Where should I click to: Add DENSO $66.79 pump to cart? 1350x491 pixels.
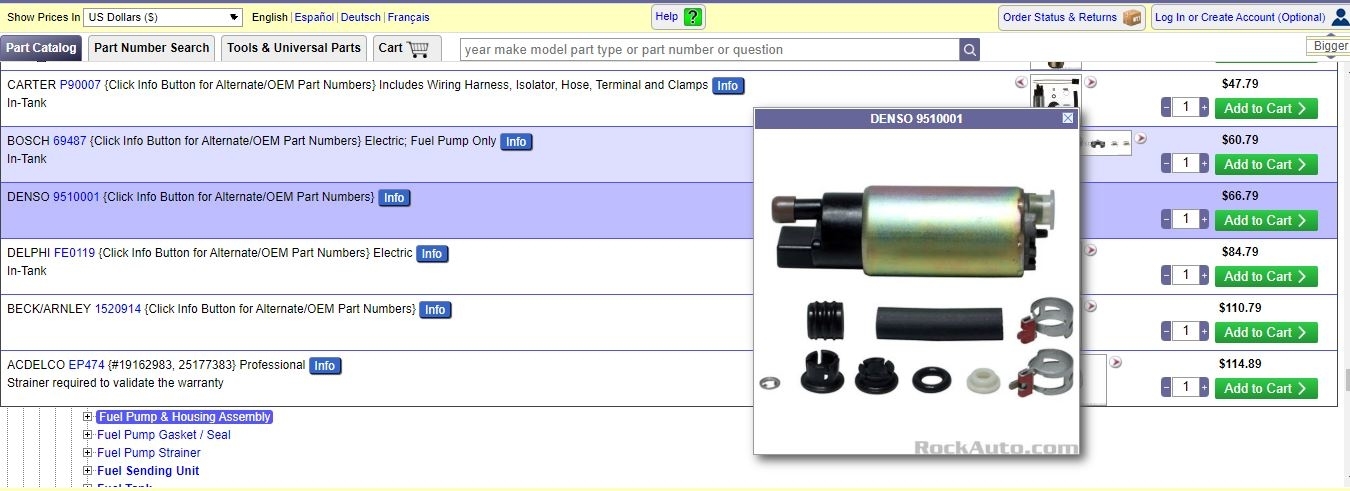pos(1266,220)
